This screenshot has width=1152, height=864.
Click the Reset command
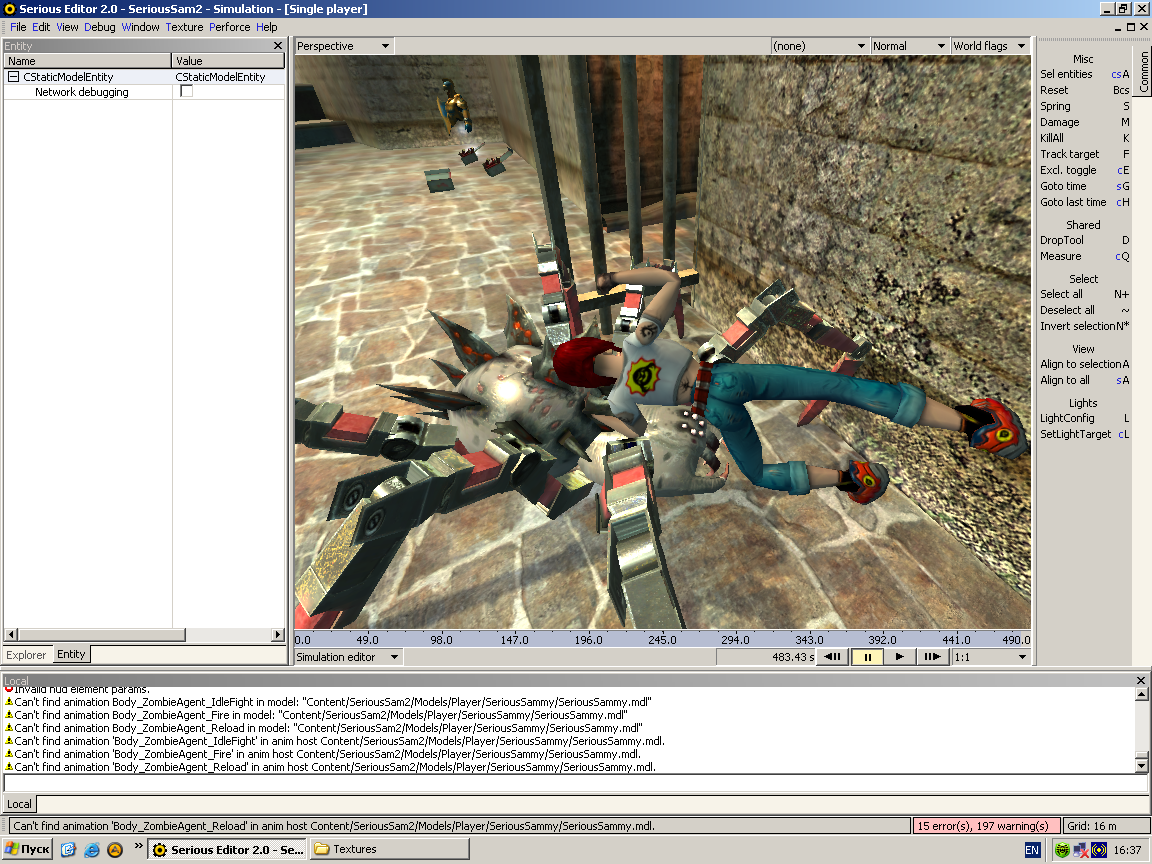(1084, 90)
